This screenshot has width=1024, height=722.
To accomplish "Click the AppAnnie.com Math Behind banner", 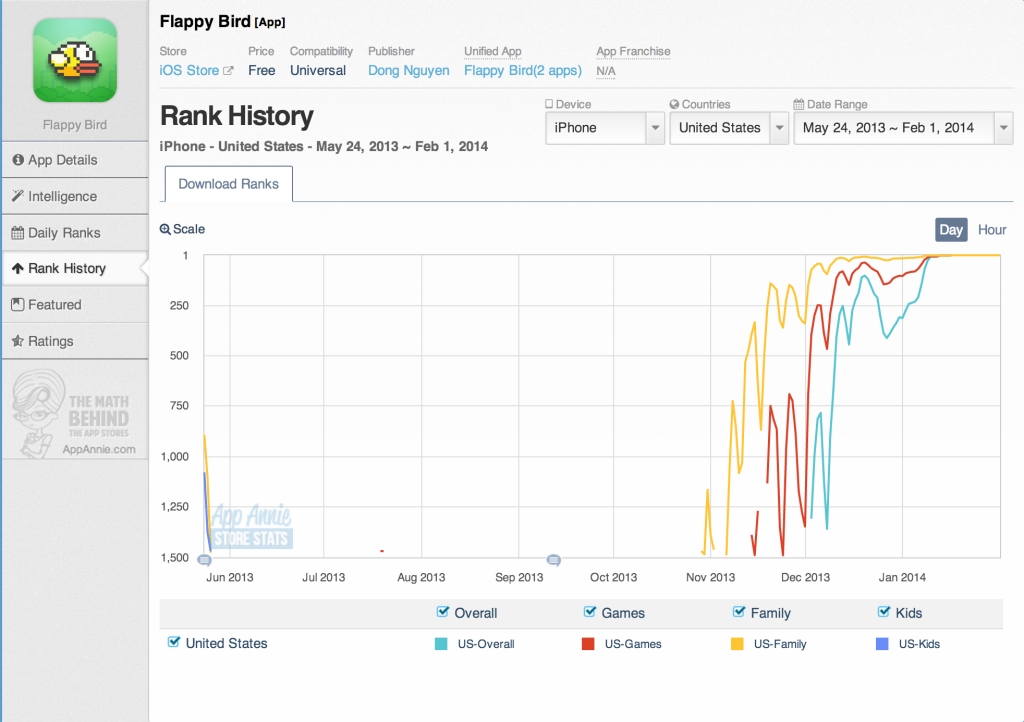I will tap(75, 413).
